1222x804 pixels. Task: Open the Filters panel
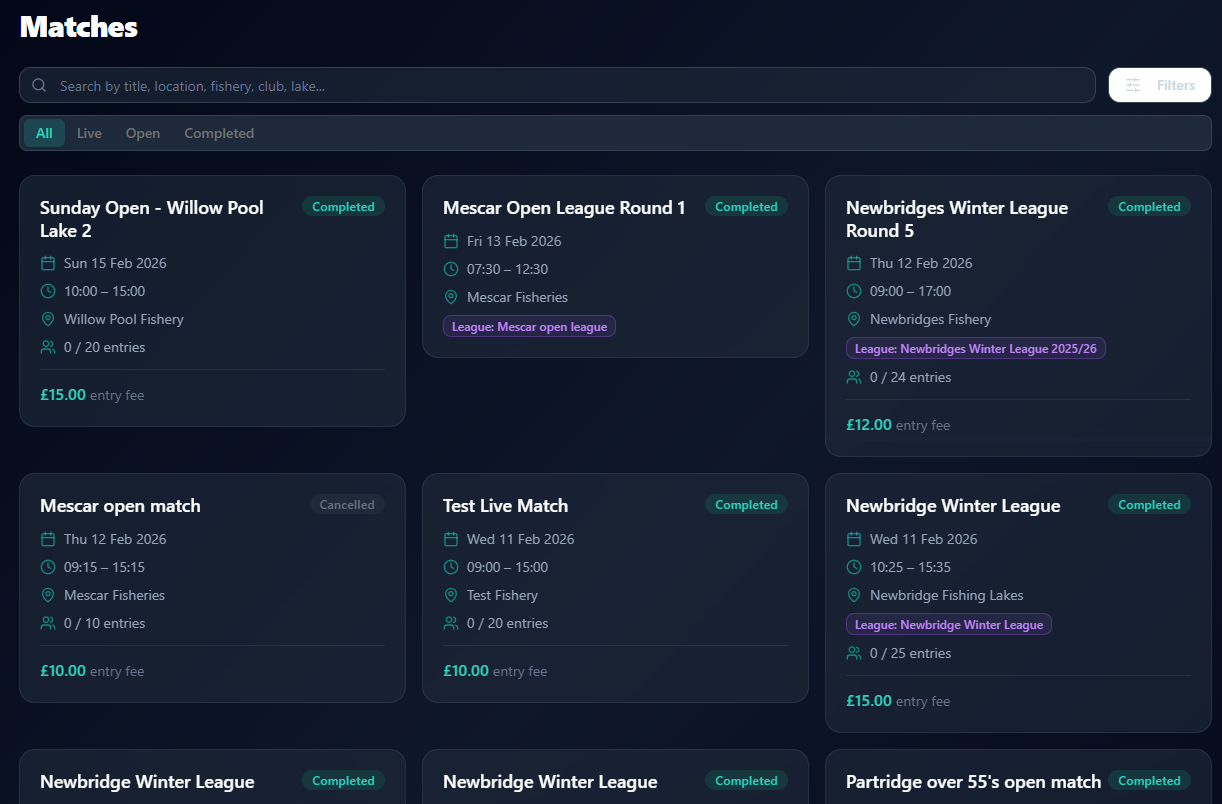1159,86
